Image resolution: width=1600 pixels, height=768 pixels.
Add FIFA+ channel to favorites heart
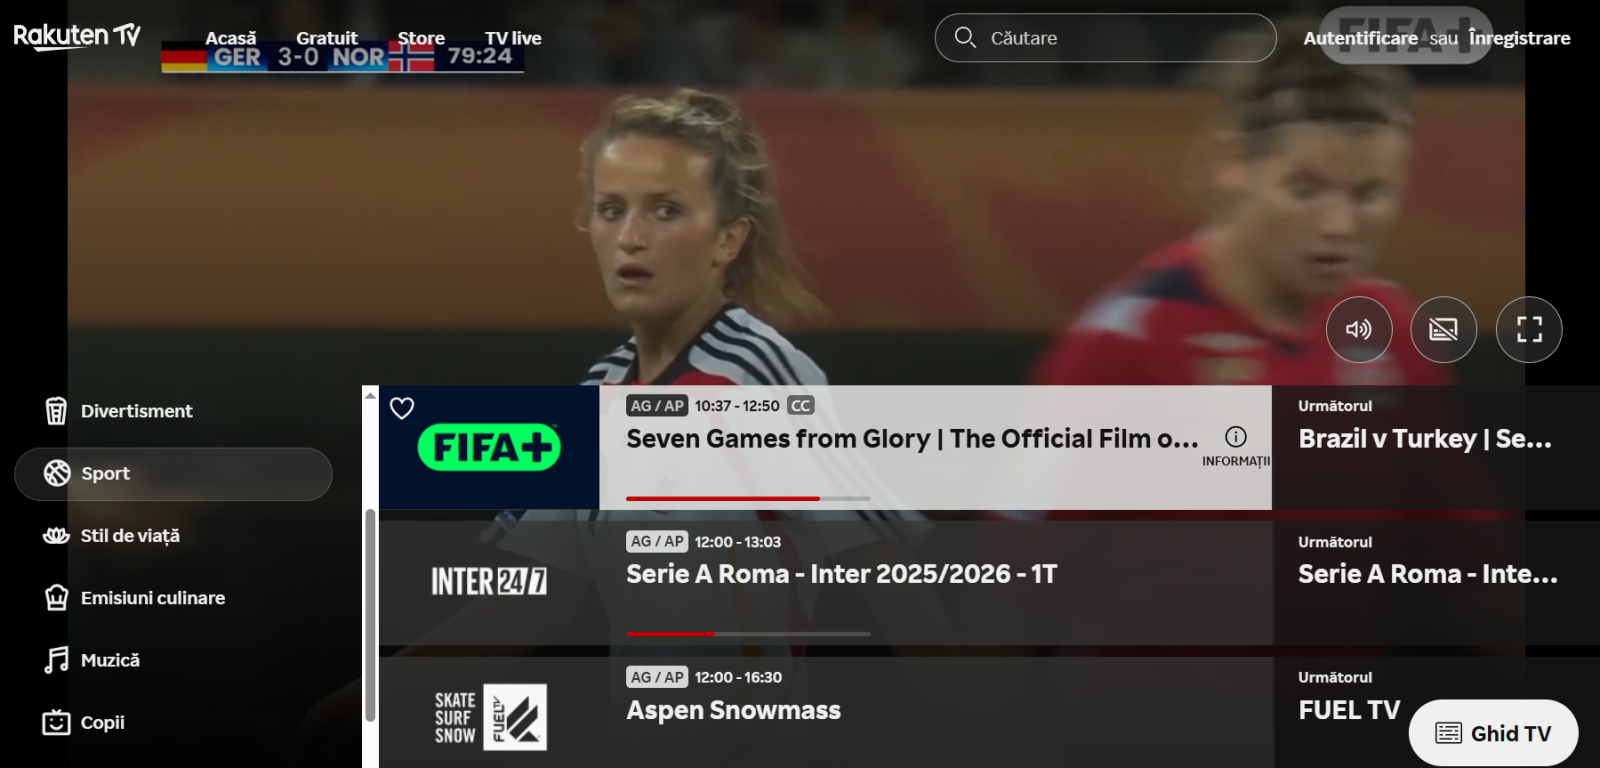click(402, 408)
